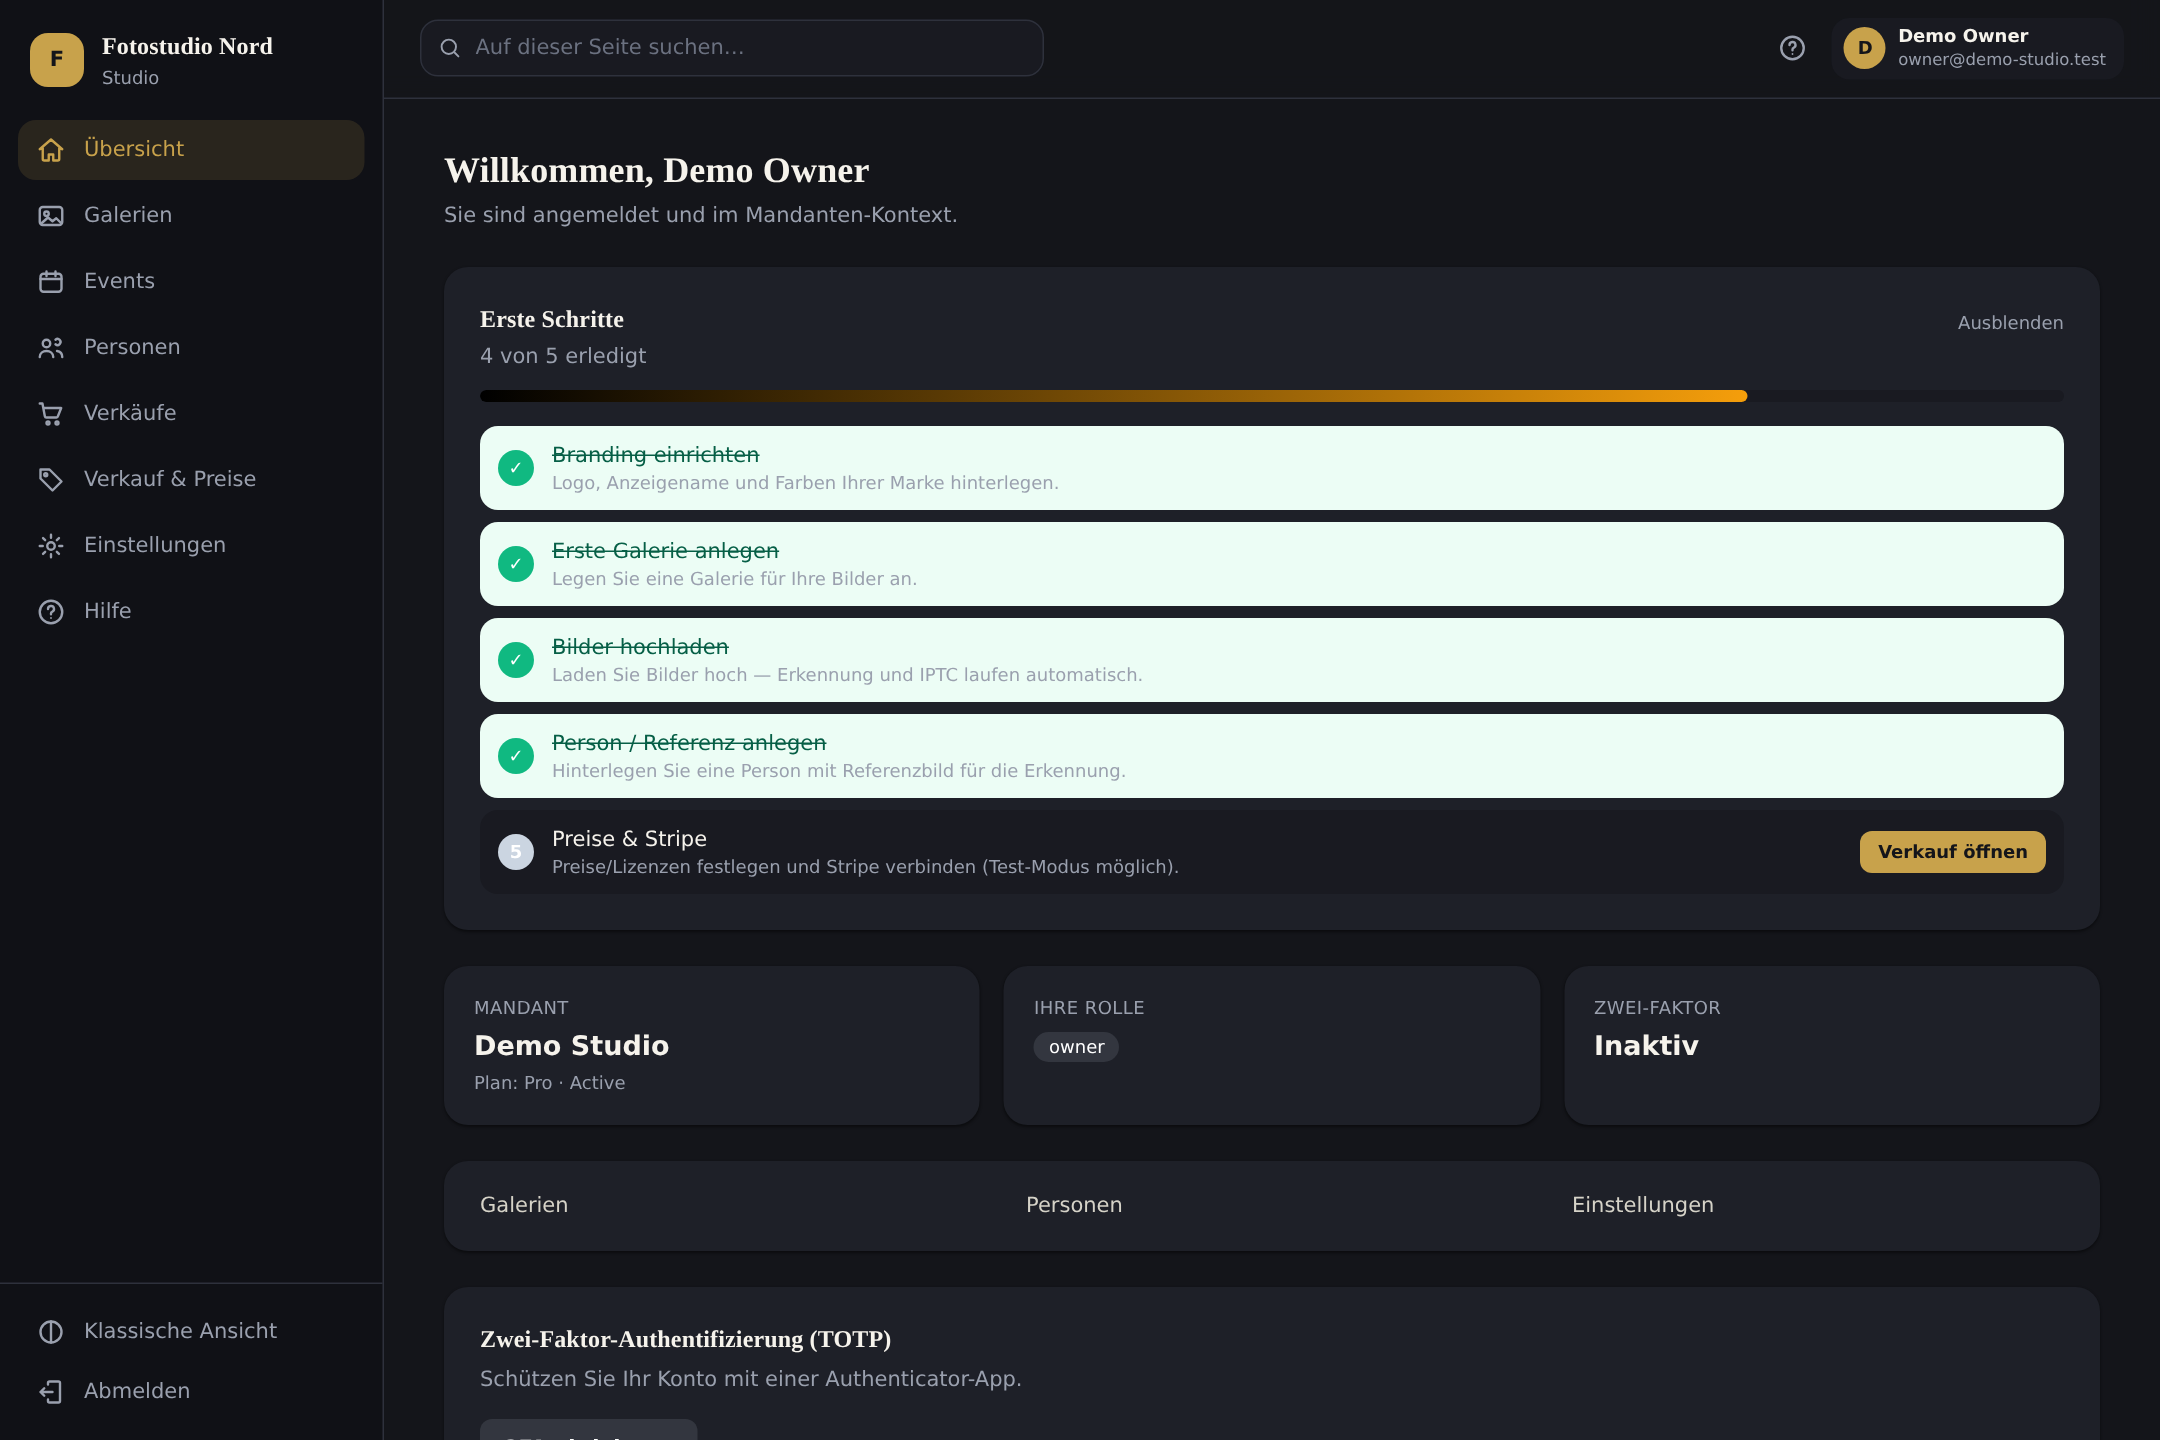Click the Verkauf & Preise tag icon

tap(51, 480)
